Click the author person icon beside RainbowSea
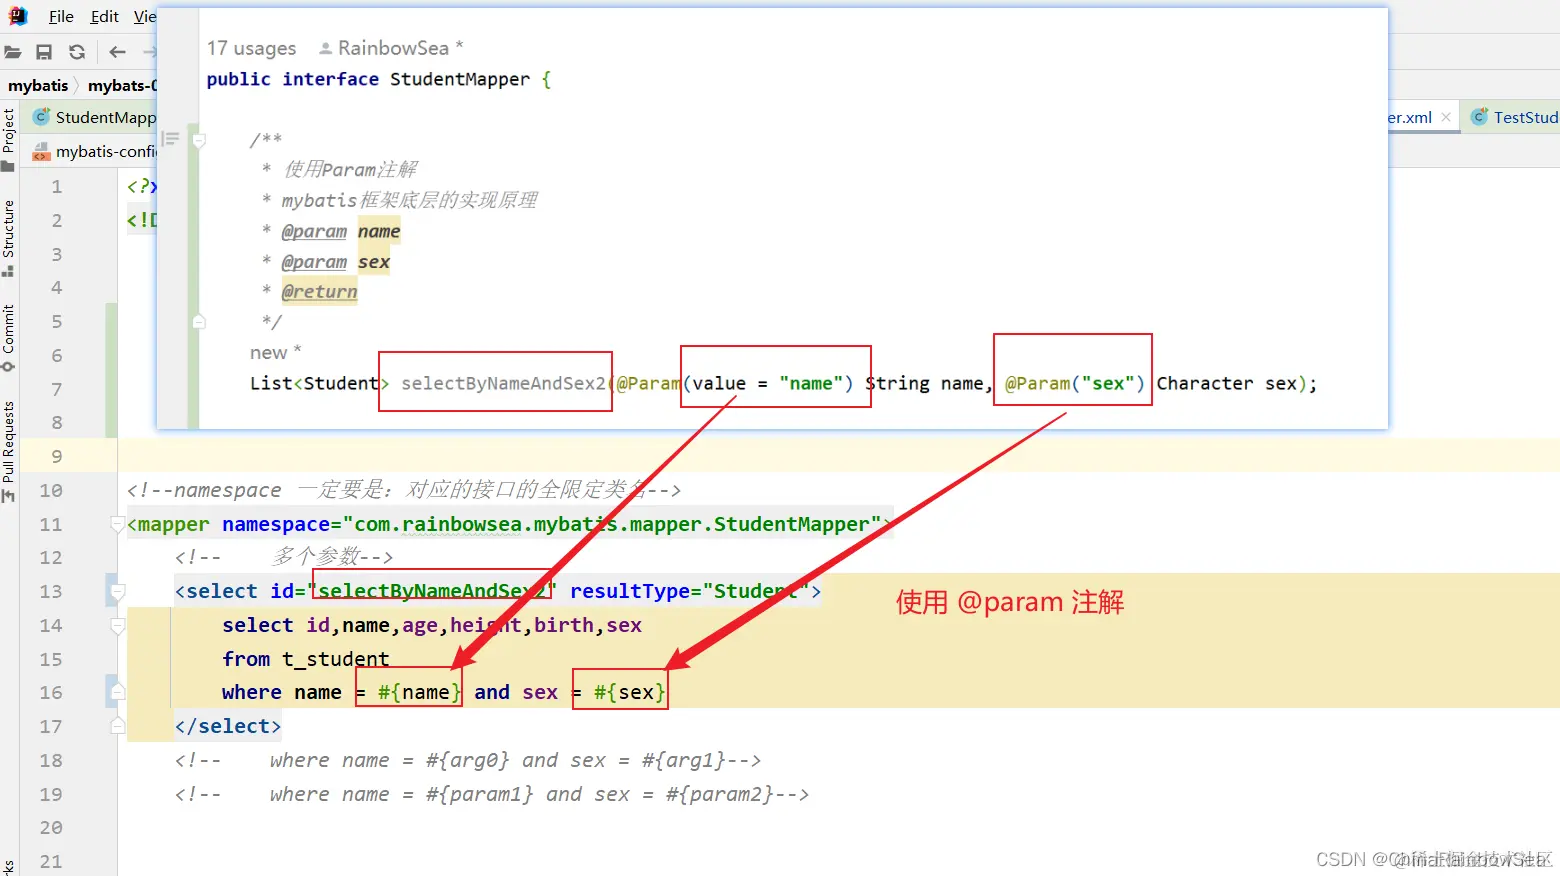 pyautogui.click(x=325, y=48)
